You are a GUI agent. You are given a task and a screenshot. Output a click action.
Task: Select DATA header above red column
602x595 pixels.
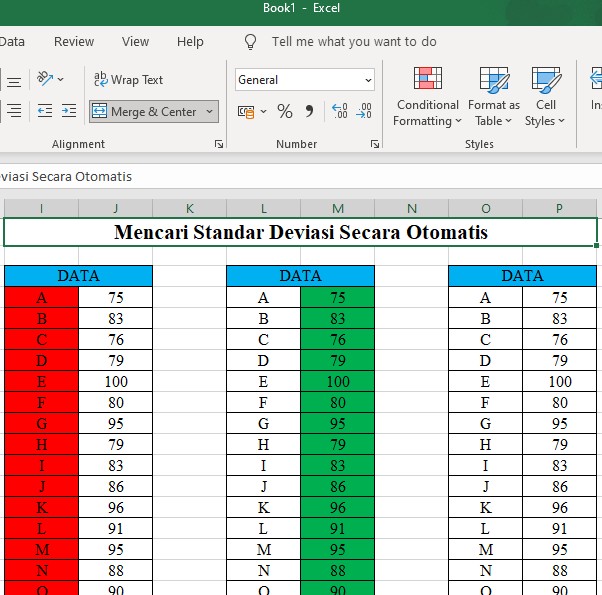[78, 276]
